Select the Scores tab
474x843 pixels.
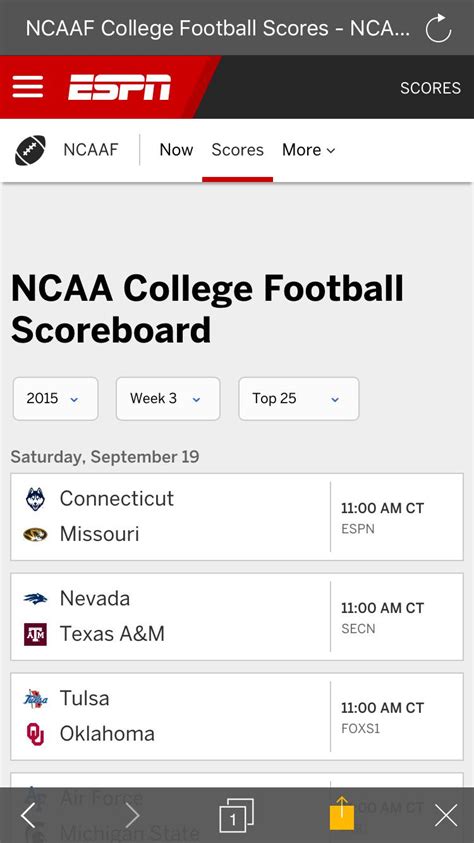pos(238,150)
